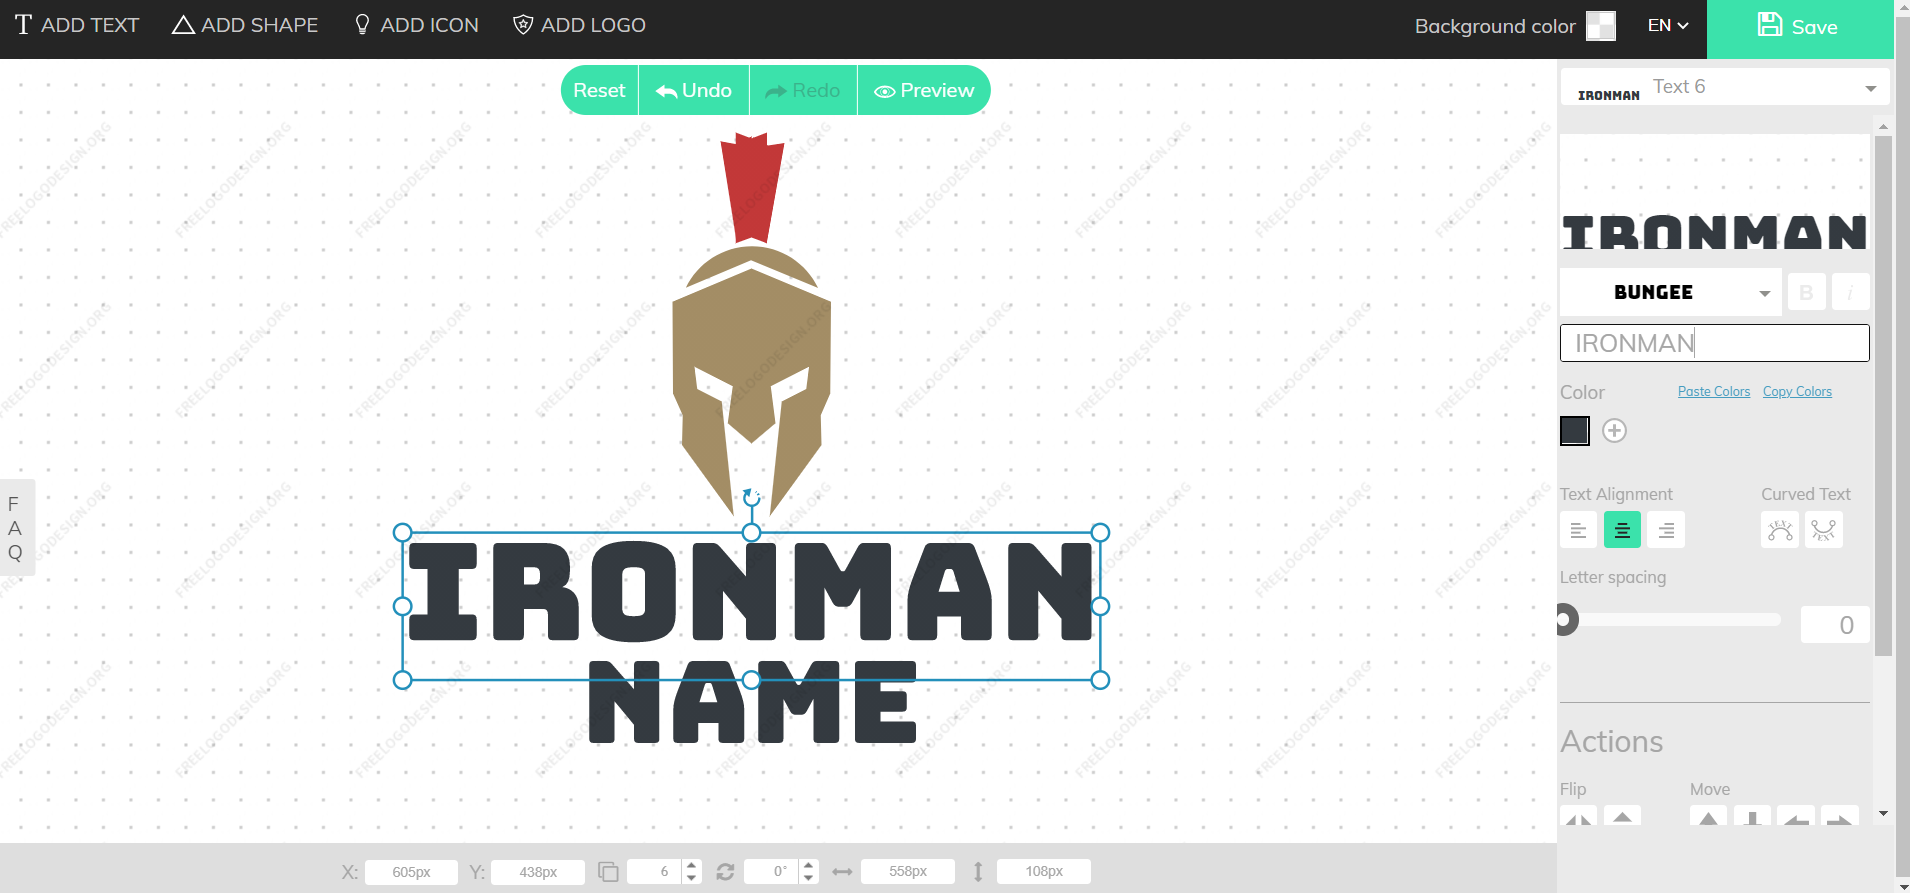The width and height of the screenshot is (1910, 894).
Task: Click the side panel scroll-up arrow
Action: (x=1883, y=127)
